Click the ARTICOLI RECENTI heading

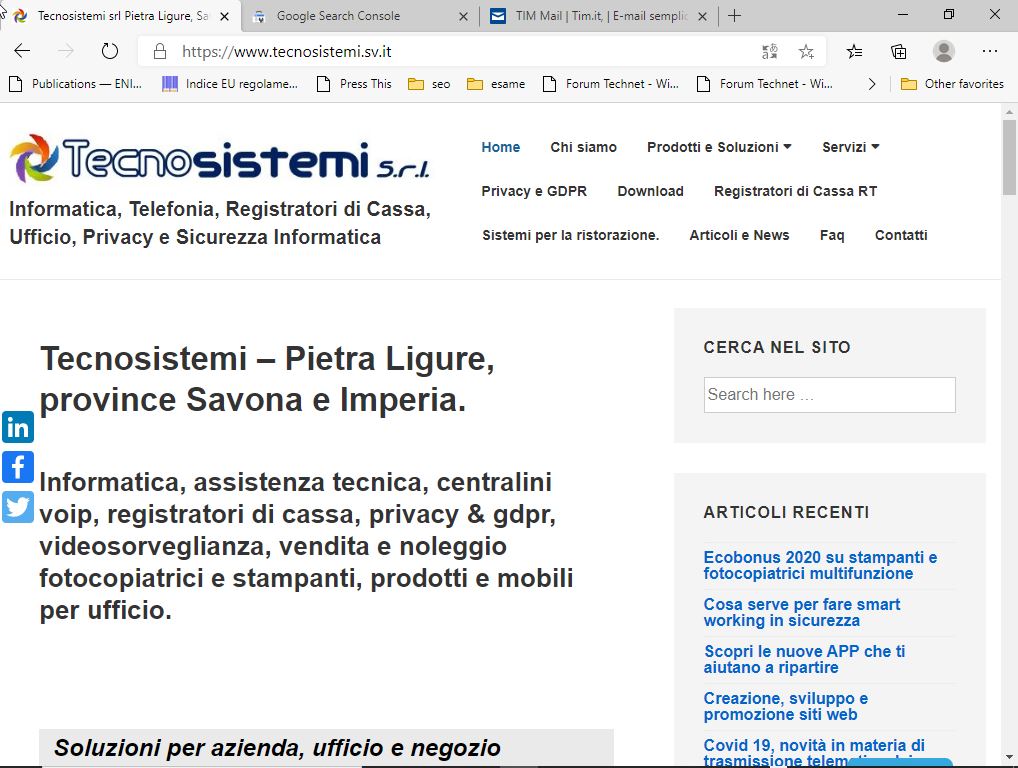(x=786, y=512)
